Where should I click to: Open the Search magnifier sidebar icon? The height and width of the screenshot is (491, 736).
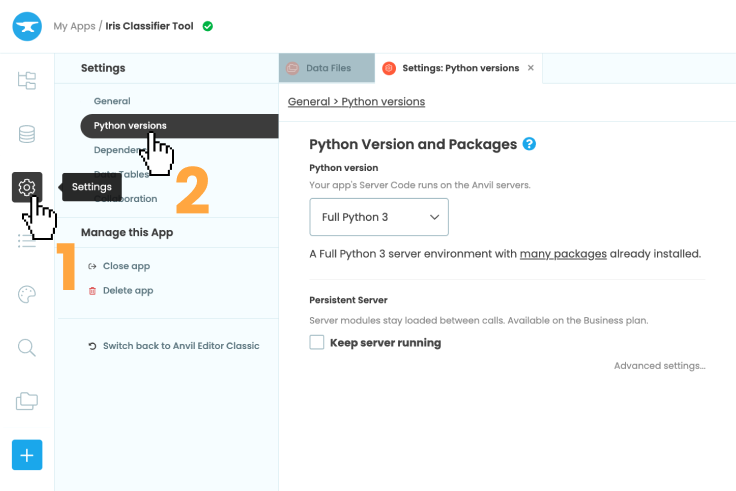point(27,348)
